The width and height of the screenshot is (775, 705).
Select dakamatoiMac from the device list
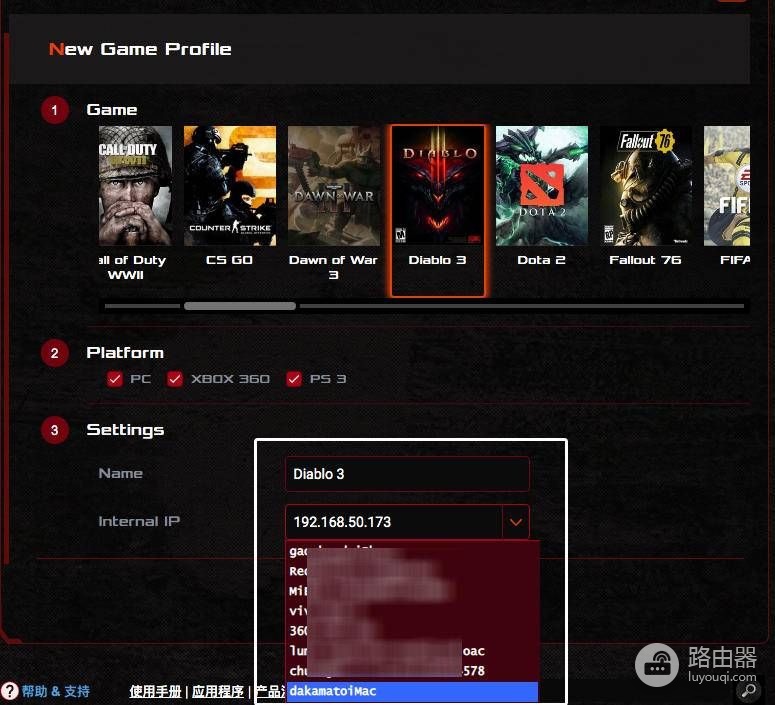412,691
